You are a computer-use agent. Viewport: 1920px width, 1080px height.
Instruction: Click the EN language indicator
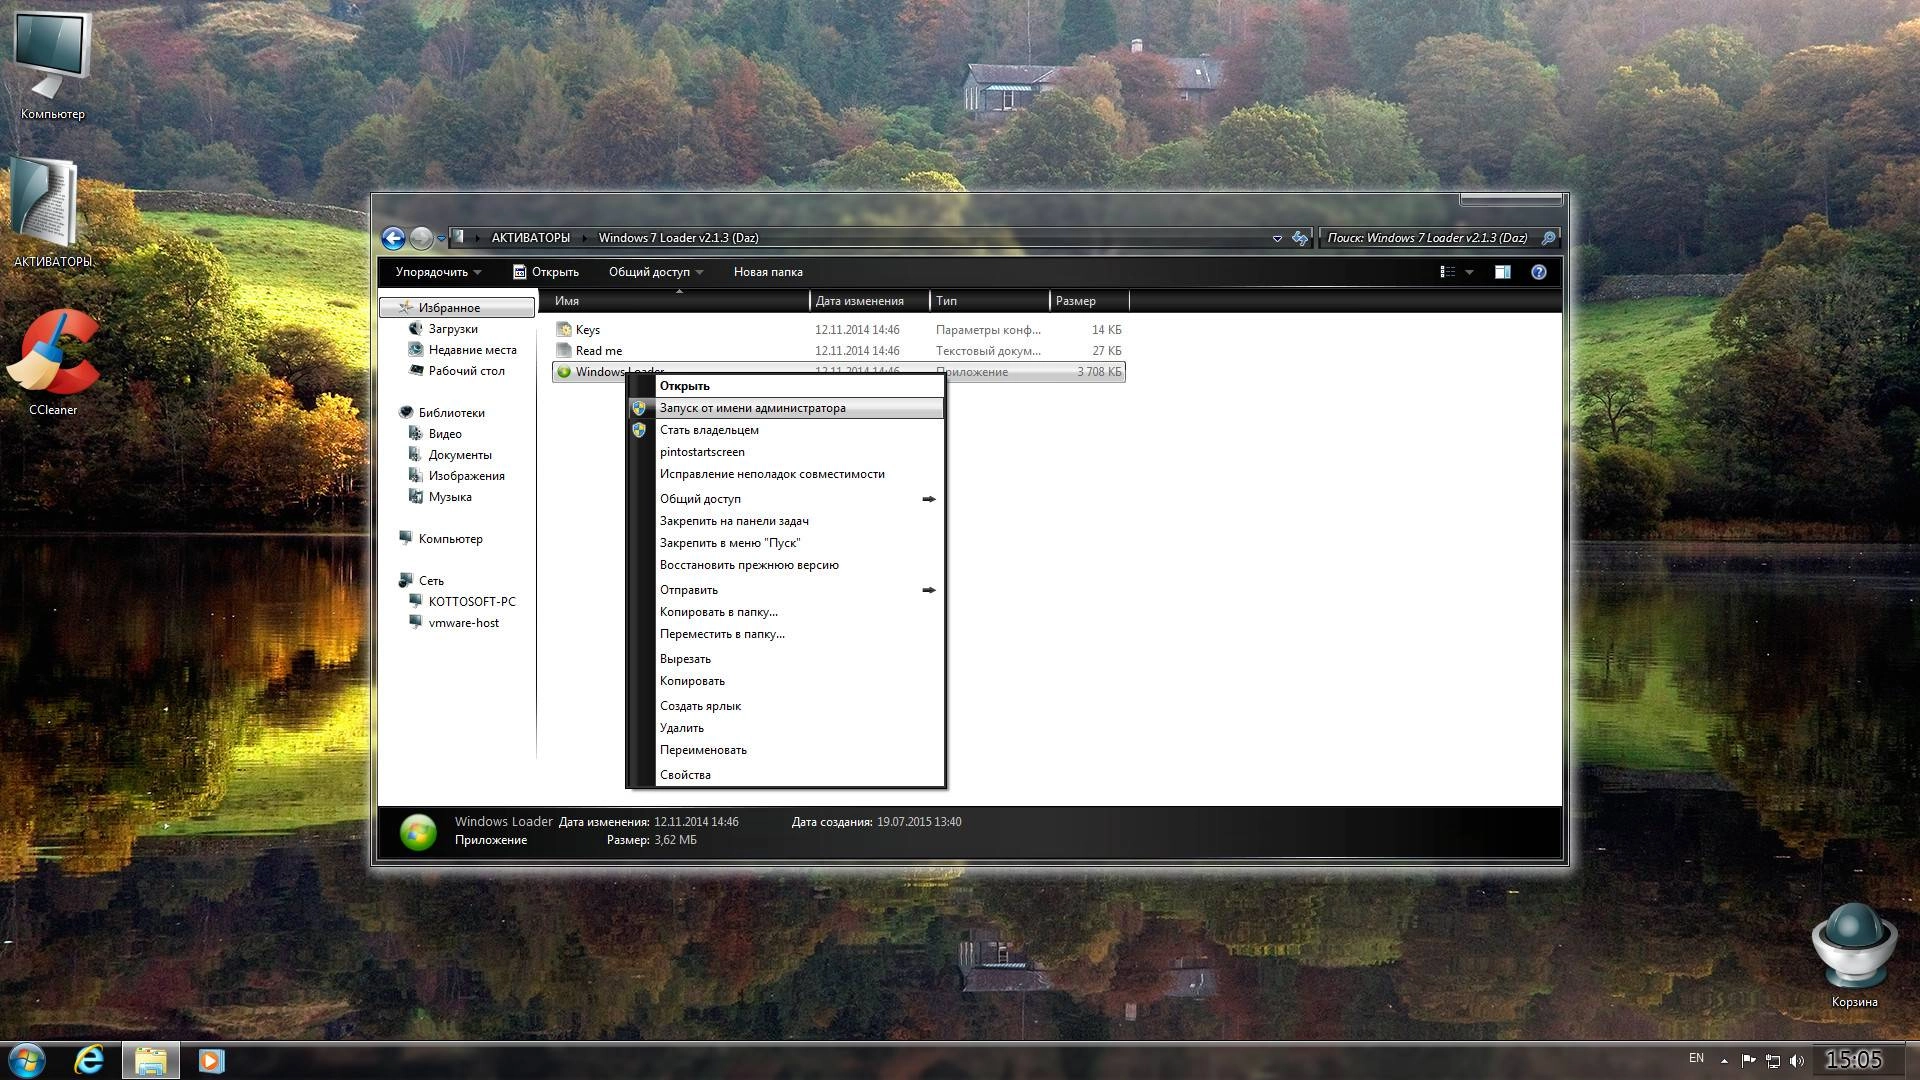(x=1696, y=1058)
